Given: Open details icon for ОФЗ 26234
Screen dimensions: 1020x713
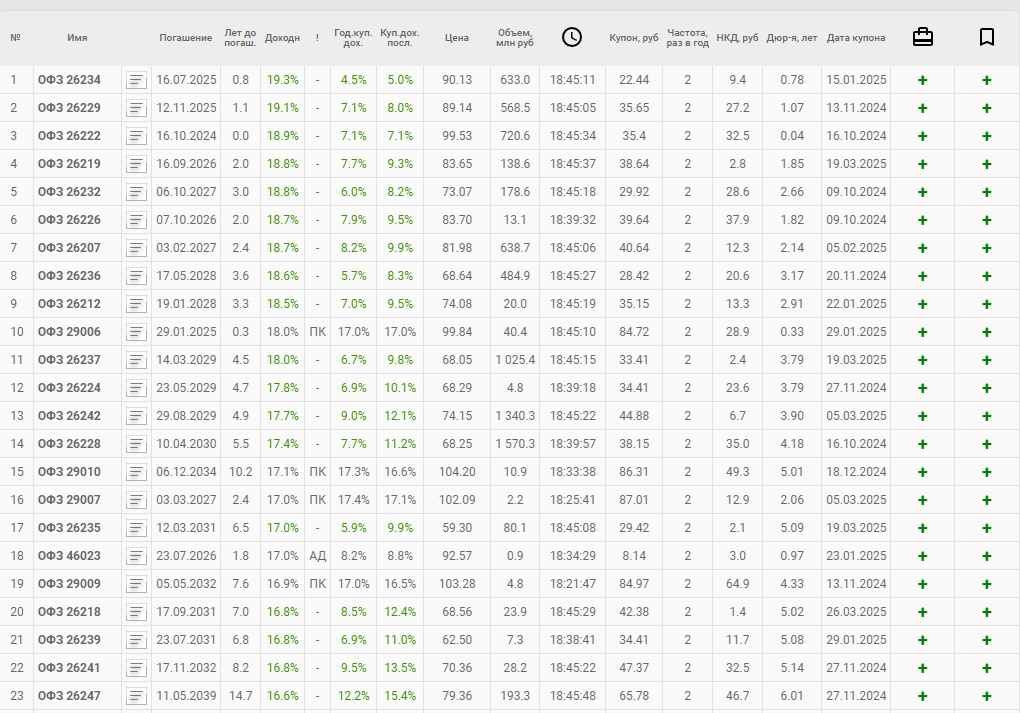Looking at the screenshot, I should (136, 80).
